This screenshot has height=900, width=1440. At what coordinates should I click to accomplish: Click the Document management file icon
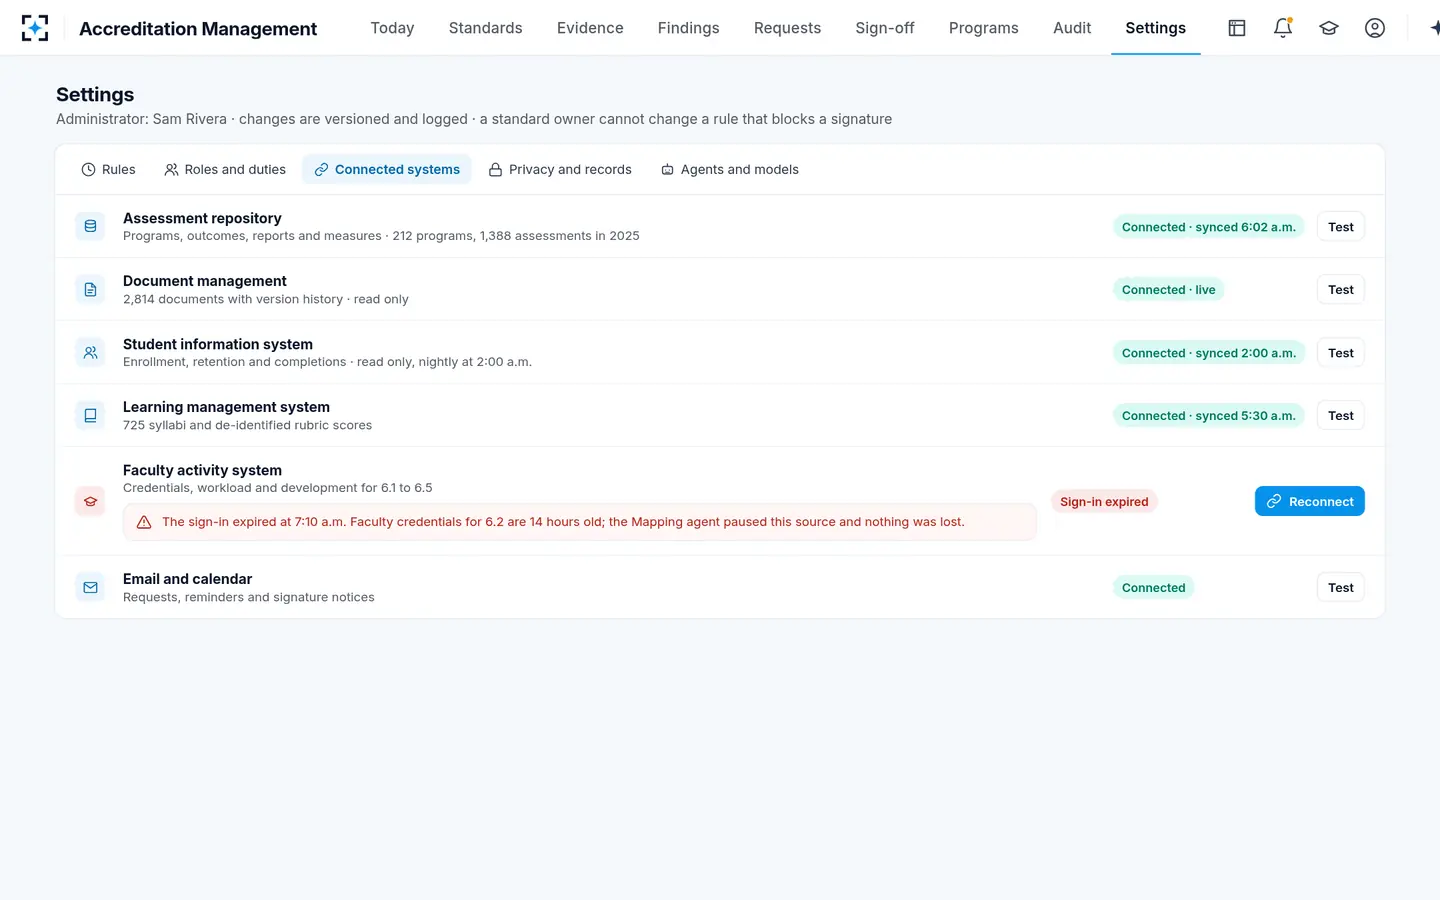pyautogui.click(x=90, y=289)
